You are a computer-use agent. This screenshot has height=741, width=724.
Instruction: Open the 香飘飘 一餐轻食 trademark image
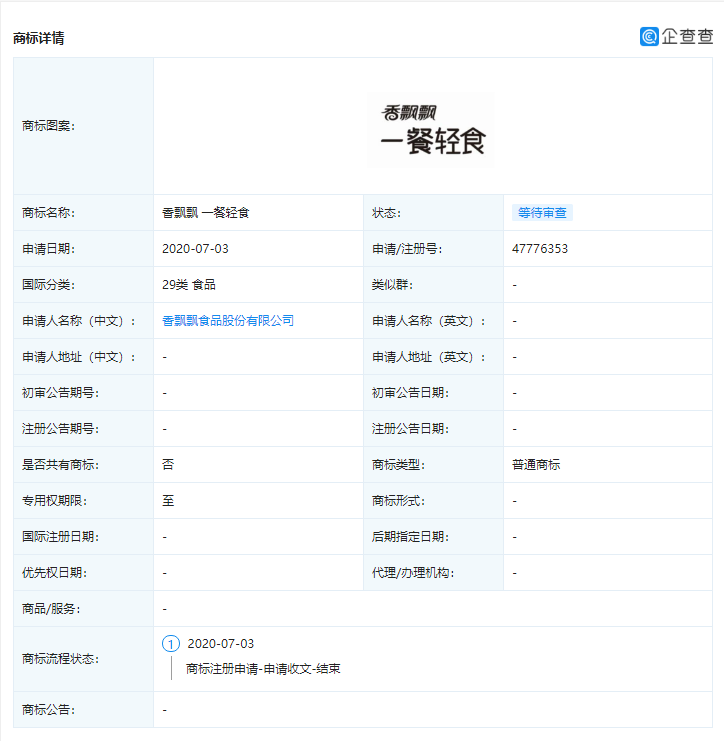pos(432,128)
